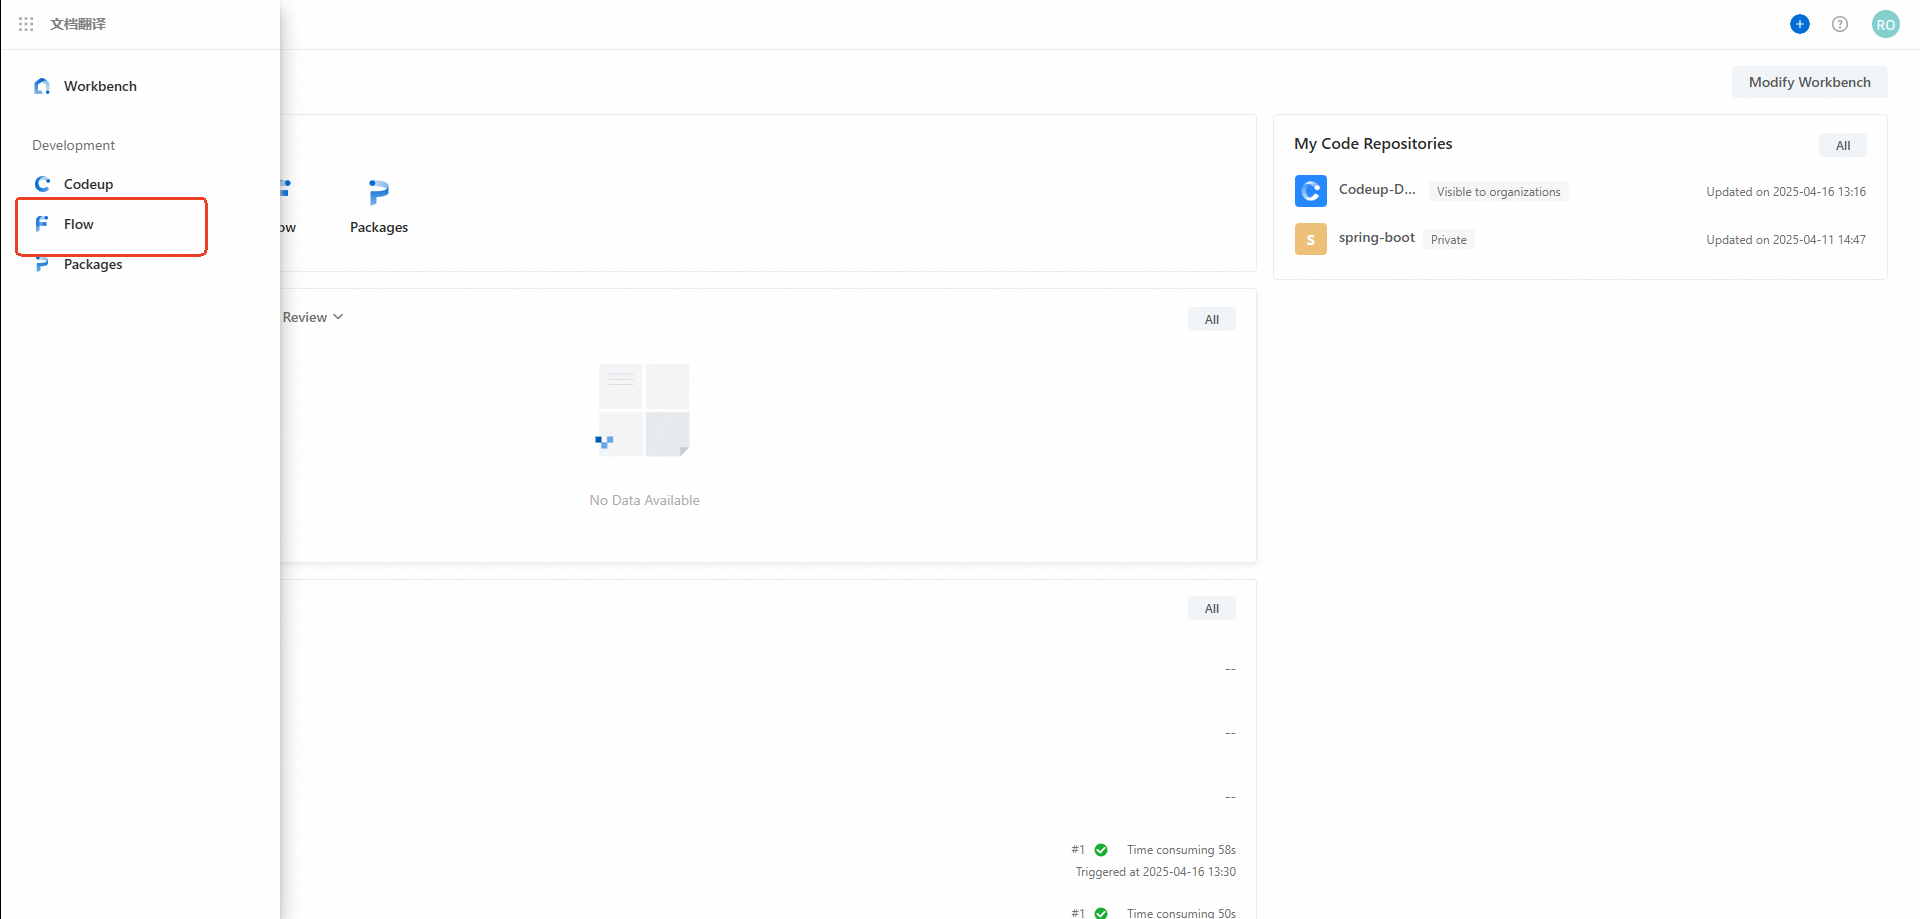Image resolution: width=1920 pixels, height=919 pixels.
Task: Show All in the pipeline runs section
Action: pyautogui.click(x=1212, y=608)
